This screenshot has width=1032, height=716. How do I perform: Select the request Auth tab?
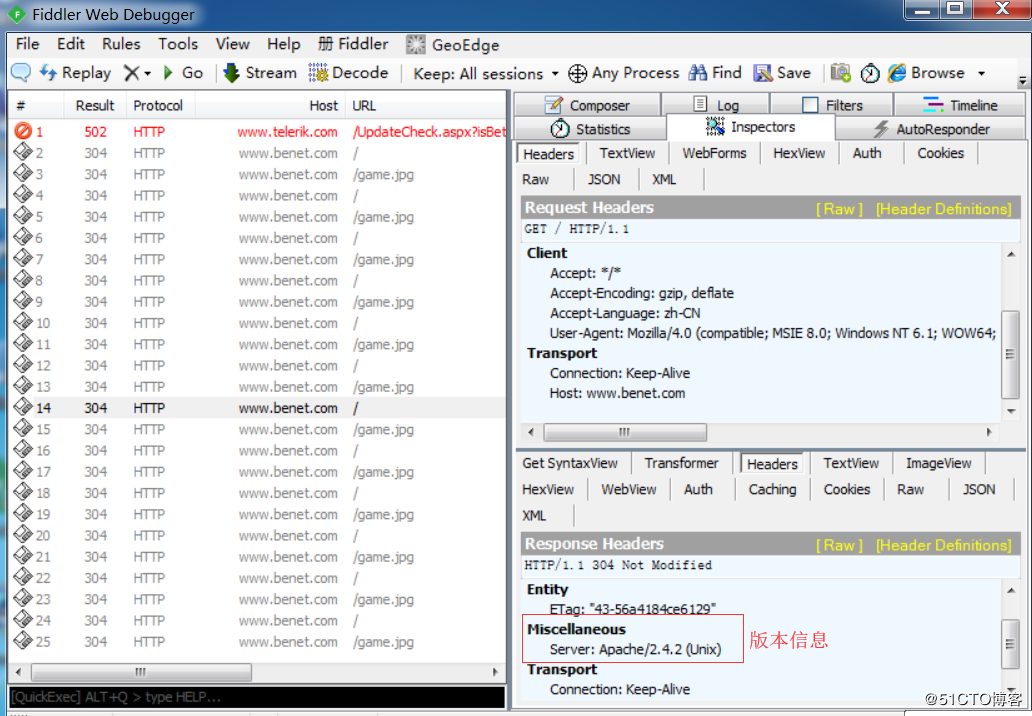(x=867, y=153)
